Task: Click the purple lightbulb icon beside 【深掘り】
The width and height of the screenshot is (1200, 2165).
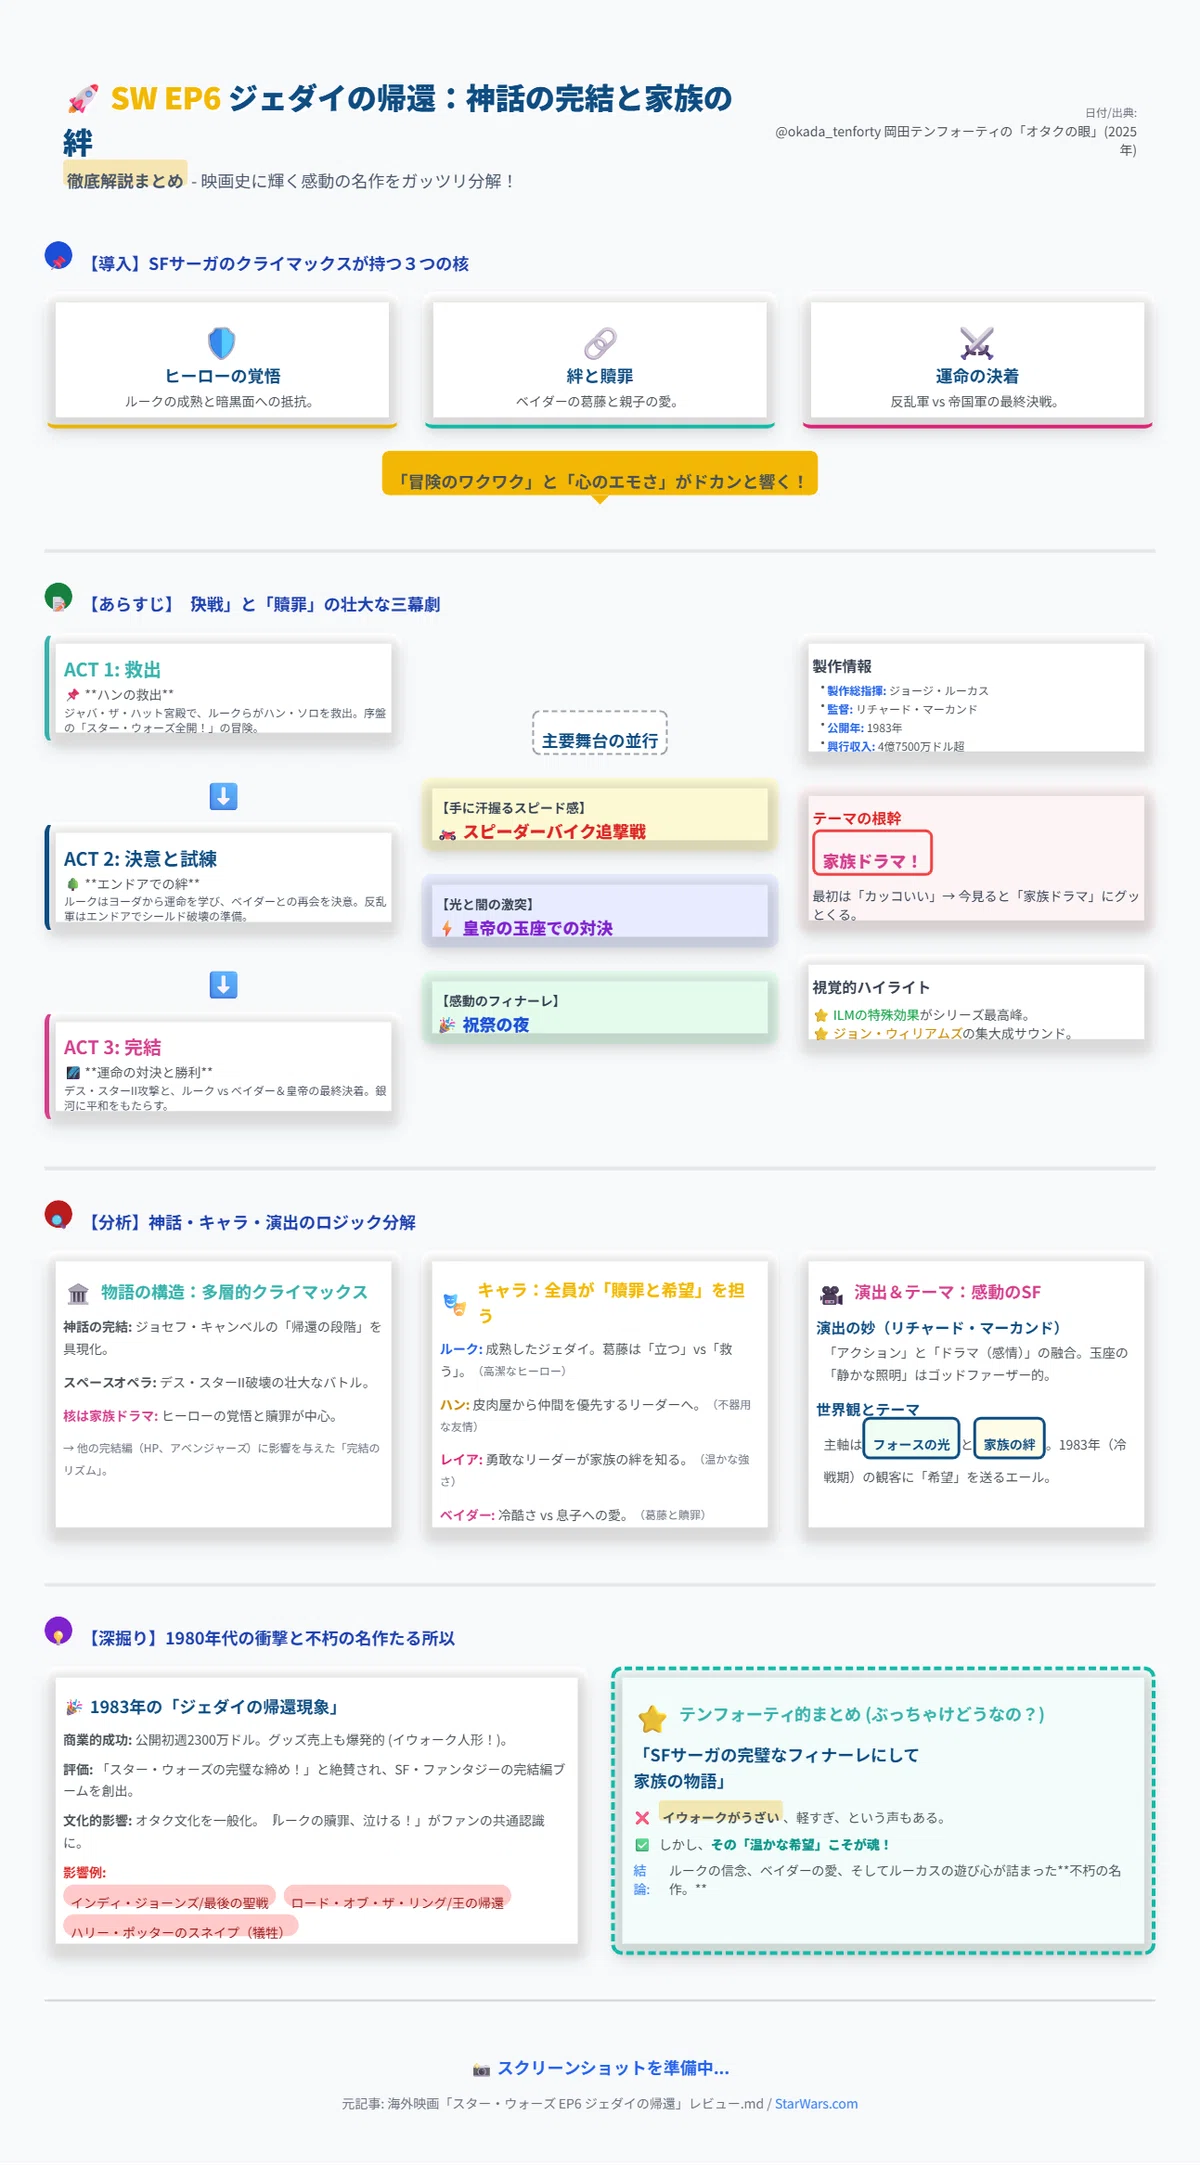Action: [x=59, y=1631]
